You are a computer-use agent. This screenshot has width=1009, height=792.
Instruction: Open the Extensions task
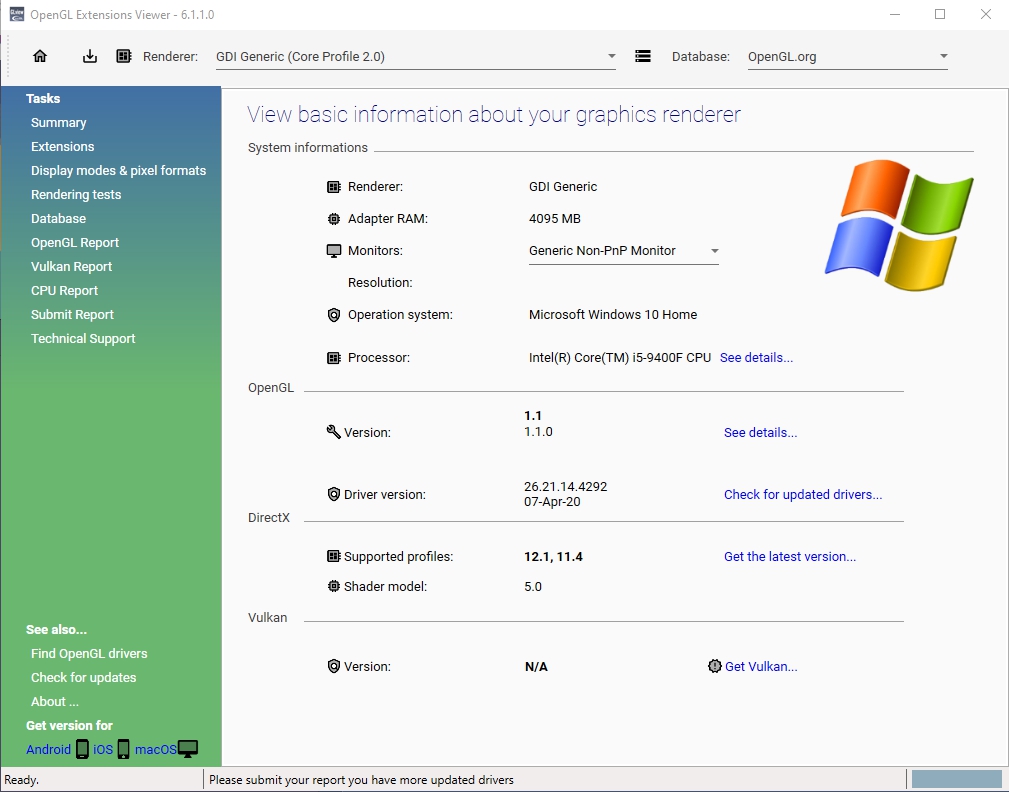[x=62, y=147]
